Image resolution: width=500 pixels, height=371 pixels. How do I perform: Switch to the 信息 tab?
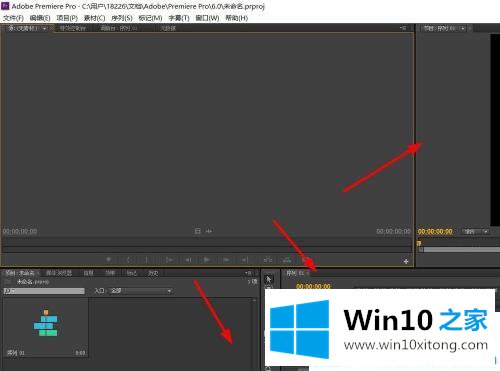88,273
